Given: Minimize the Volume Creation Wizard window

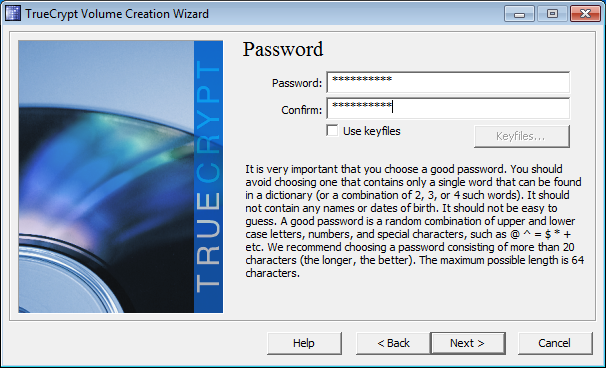Looking at the screenshot, I should pos(519,14).
